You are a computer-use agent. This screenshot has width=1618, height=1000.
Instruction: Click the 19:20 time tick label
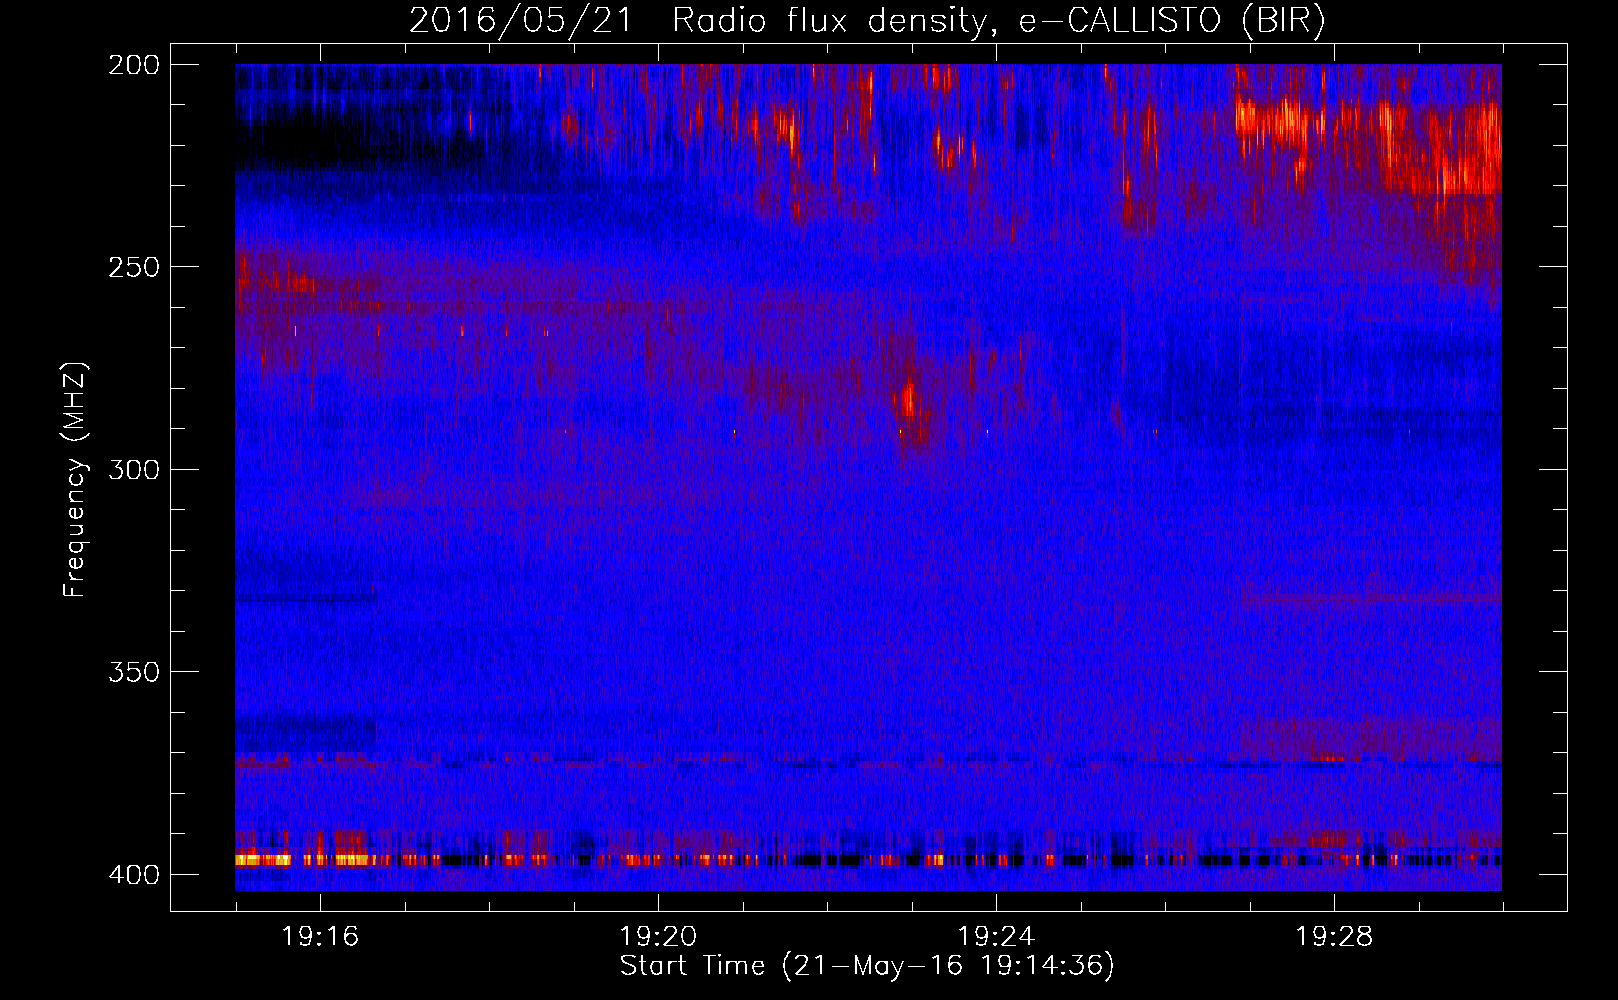(x=658, y=936)
